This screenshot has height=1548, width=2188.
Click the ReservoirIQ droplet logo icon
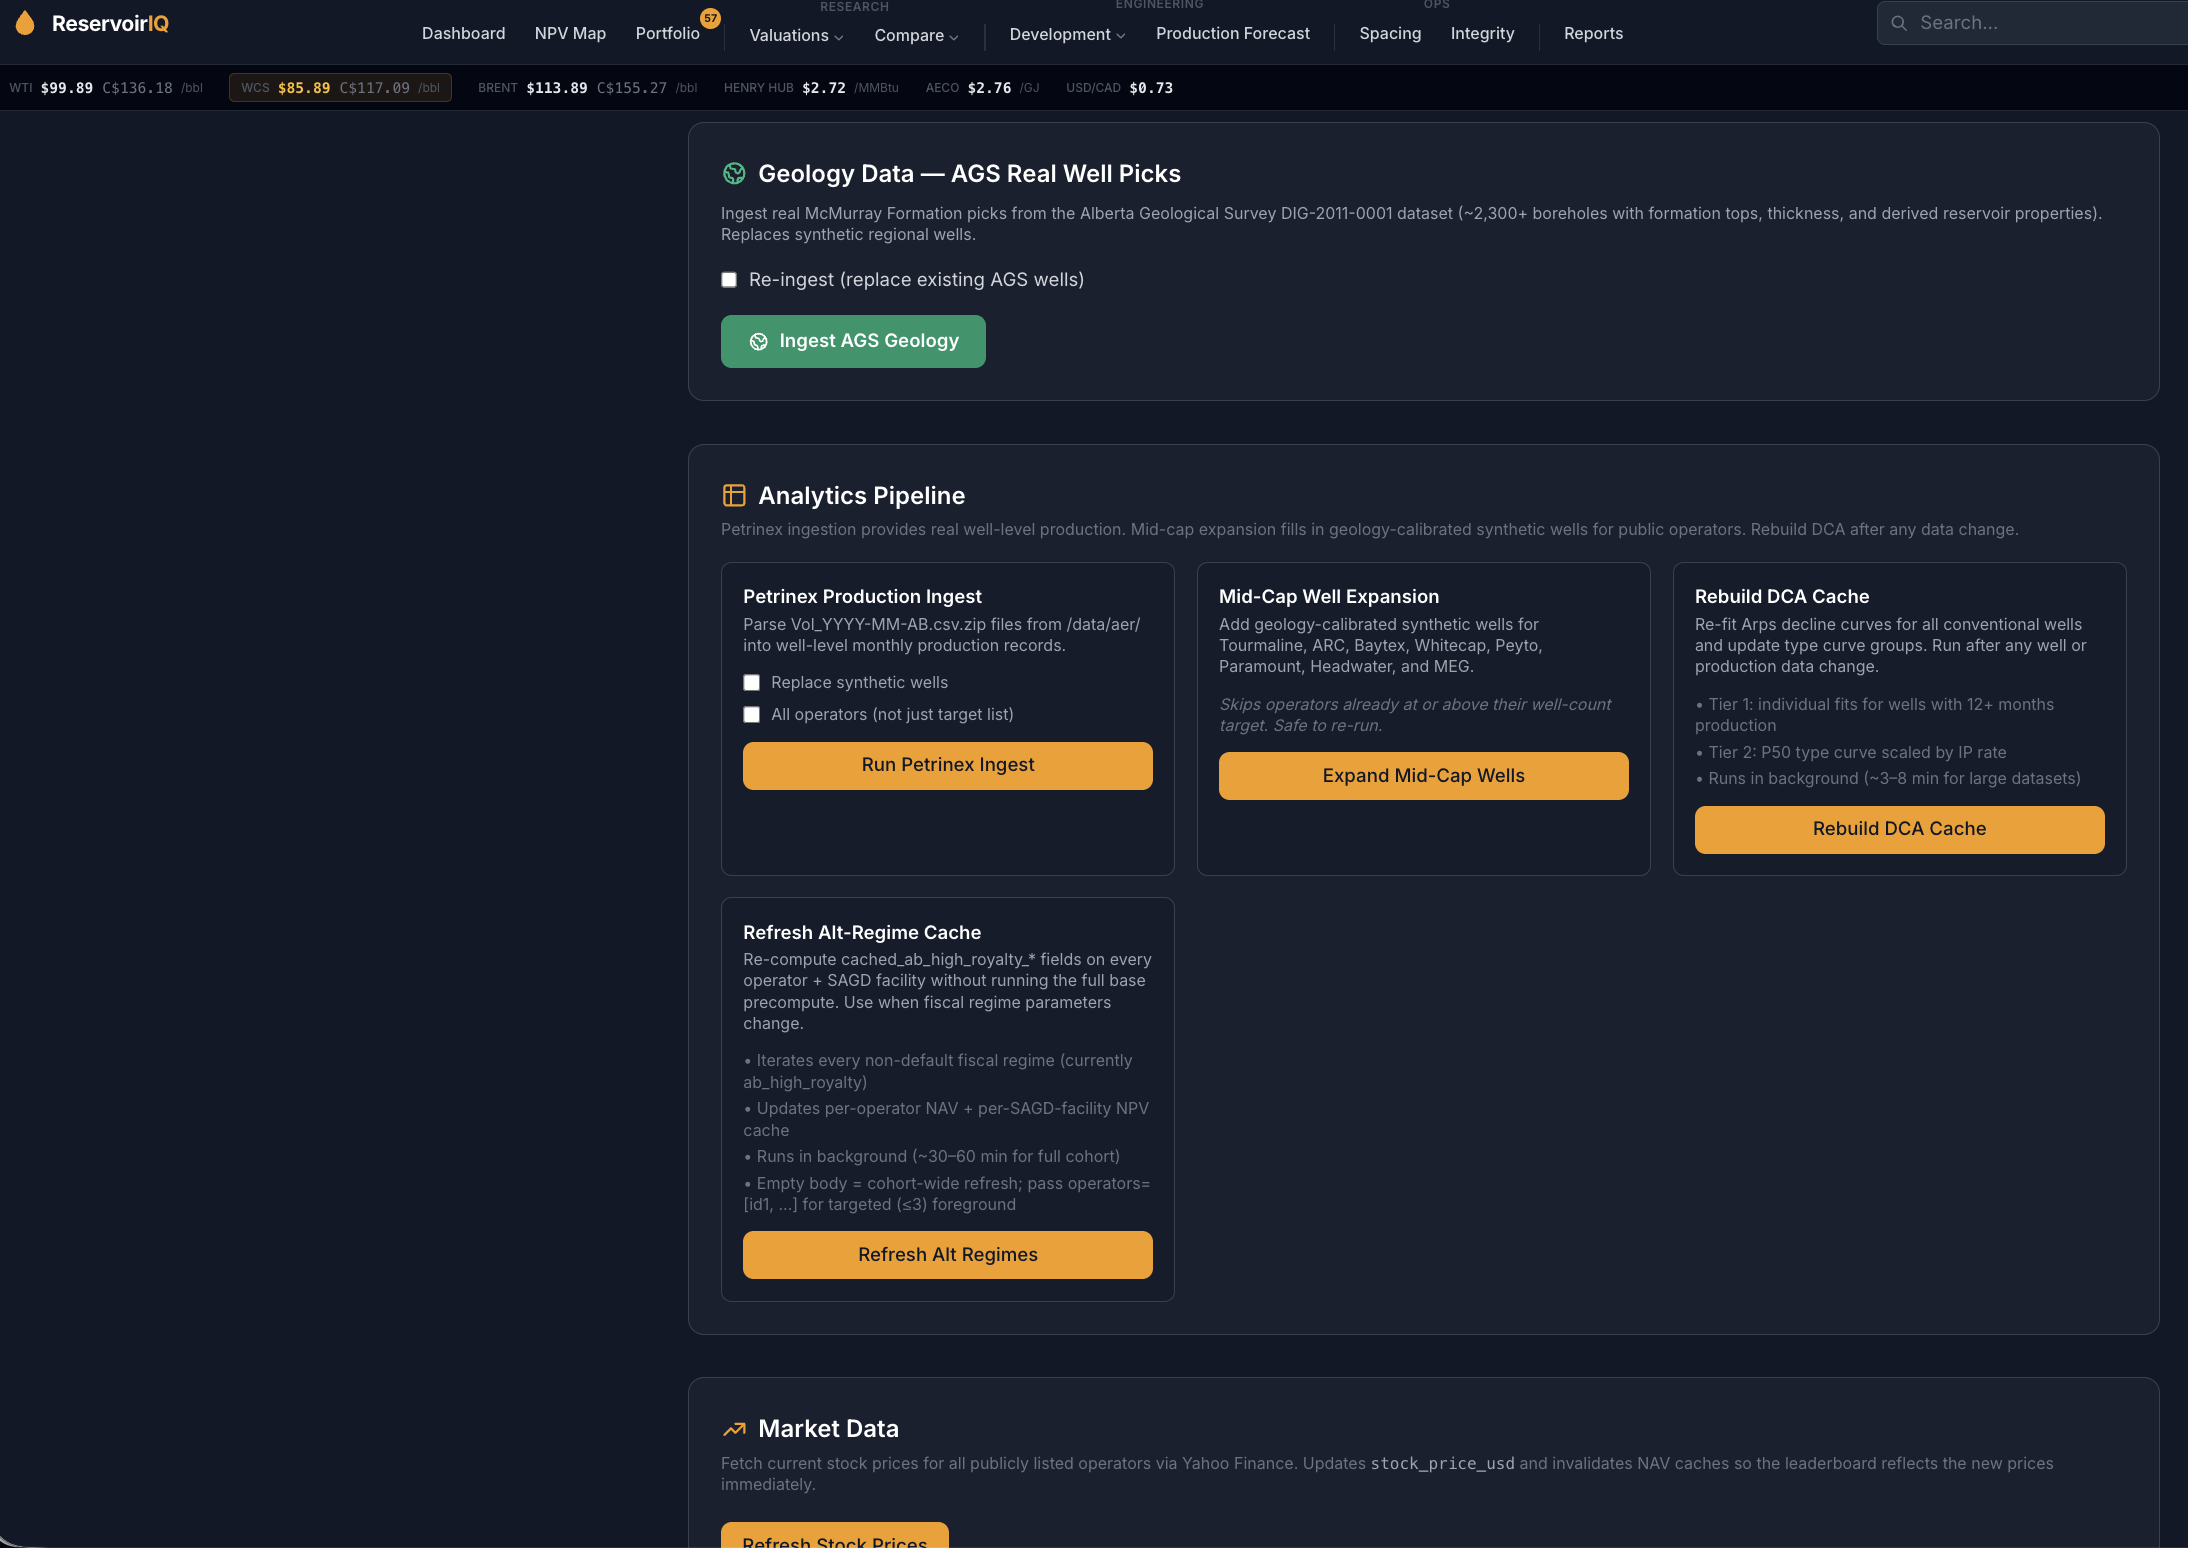pyautogui.click(x=25, y=23)
